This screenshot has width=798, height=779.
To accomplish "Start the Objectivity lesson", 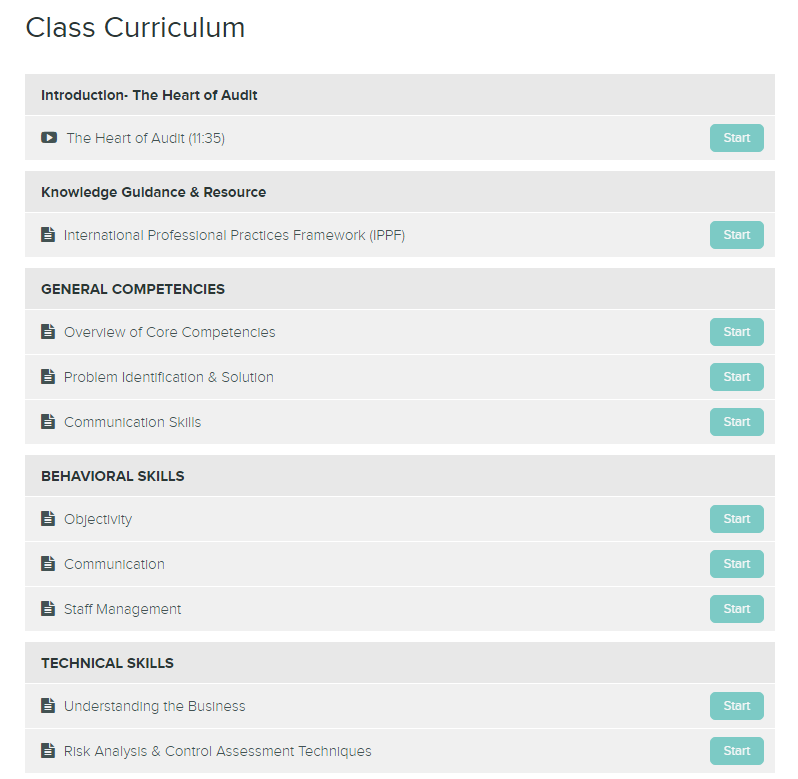I will (x=736, y=519).
